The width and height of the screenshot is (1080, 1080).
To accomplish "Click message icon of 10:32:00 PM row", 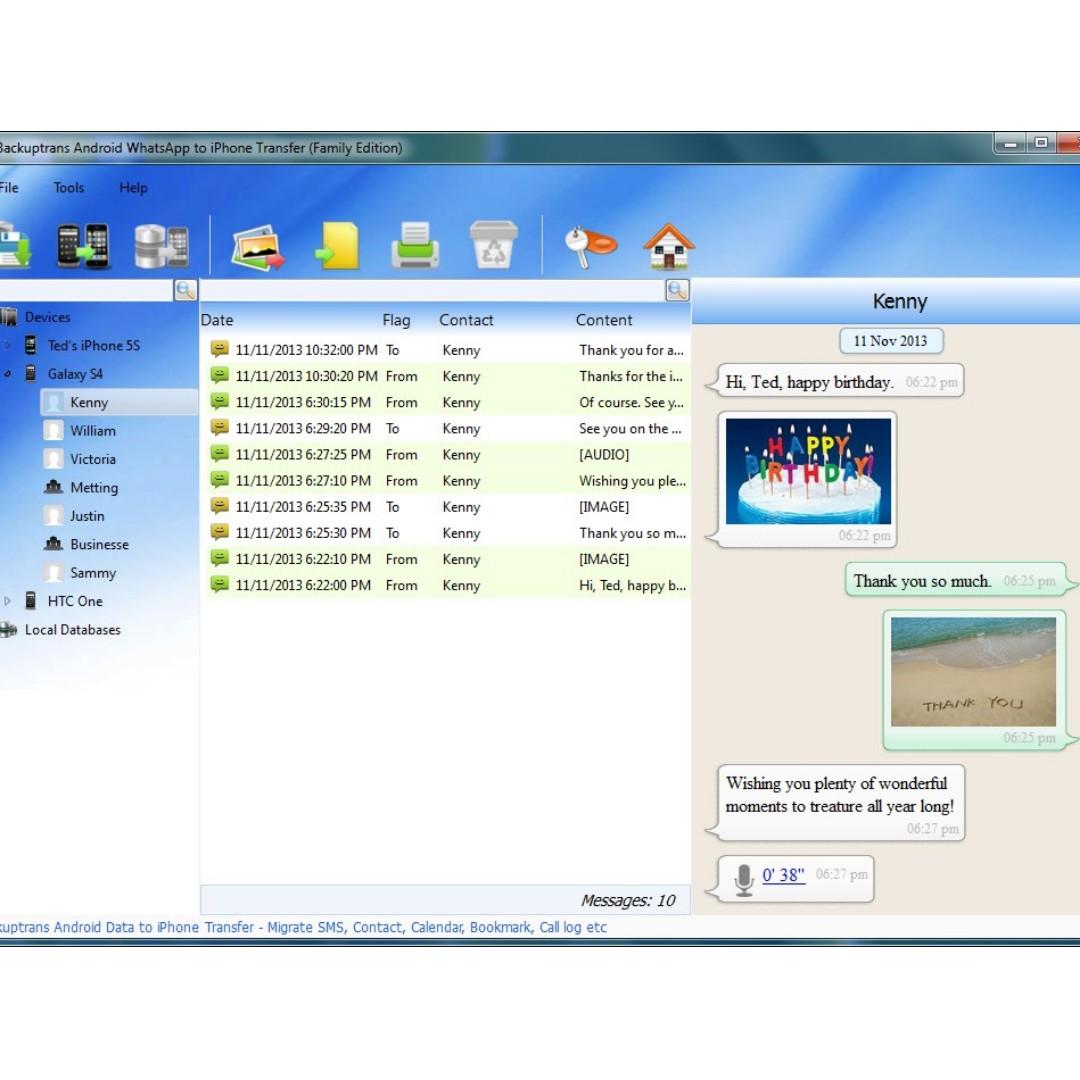I will [220, 349].
